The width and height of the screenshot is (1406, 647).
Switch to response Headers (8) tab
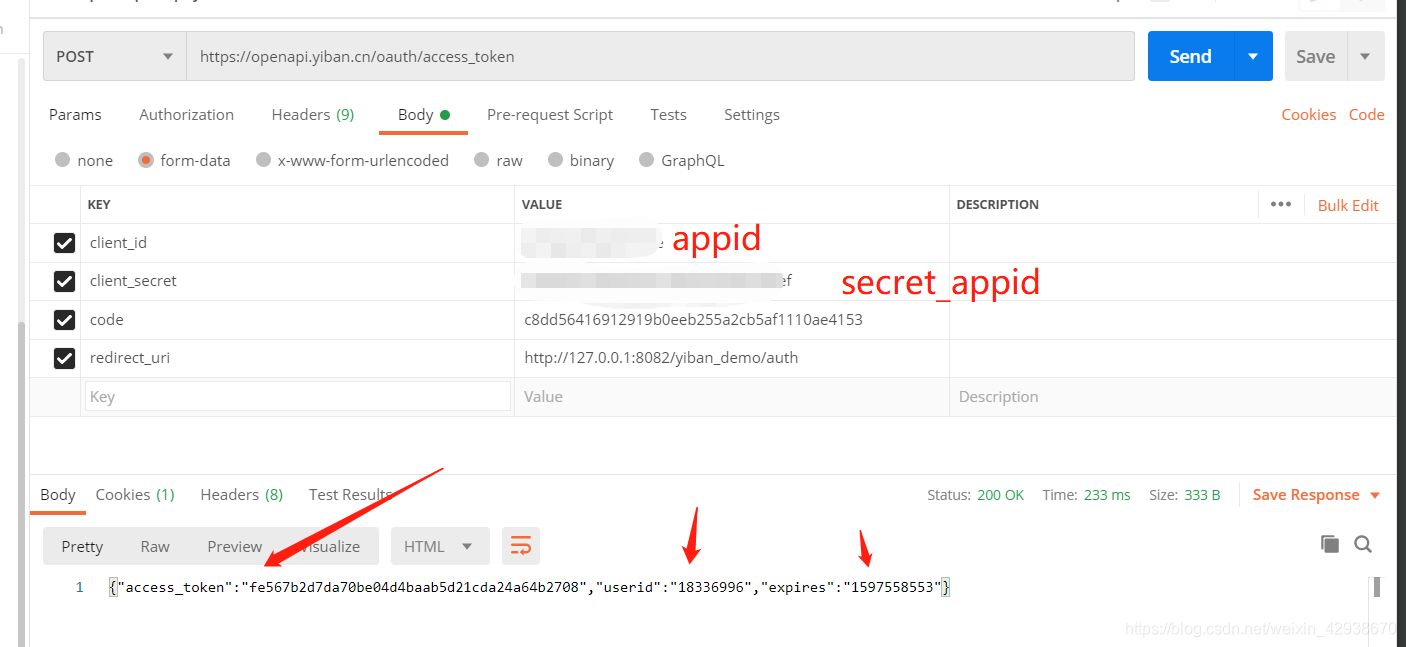[241, 494]
